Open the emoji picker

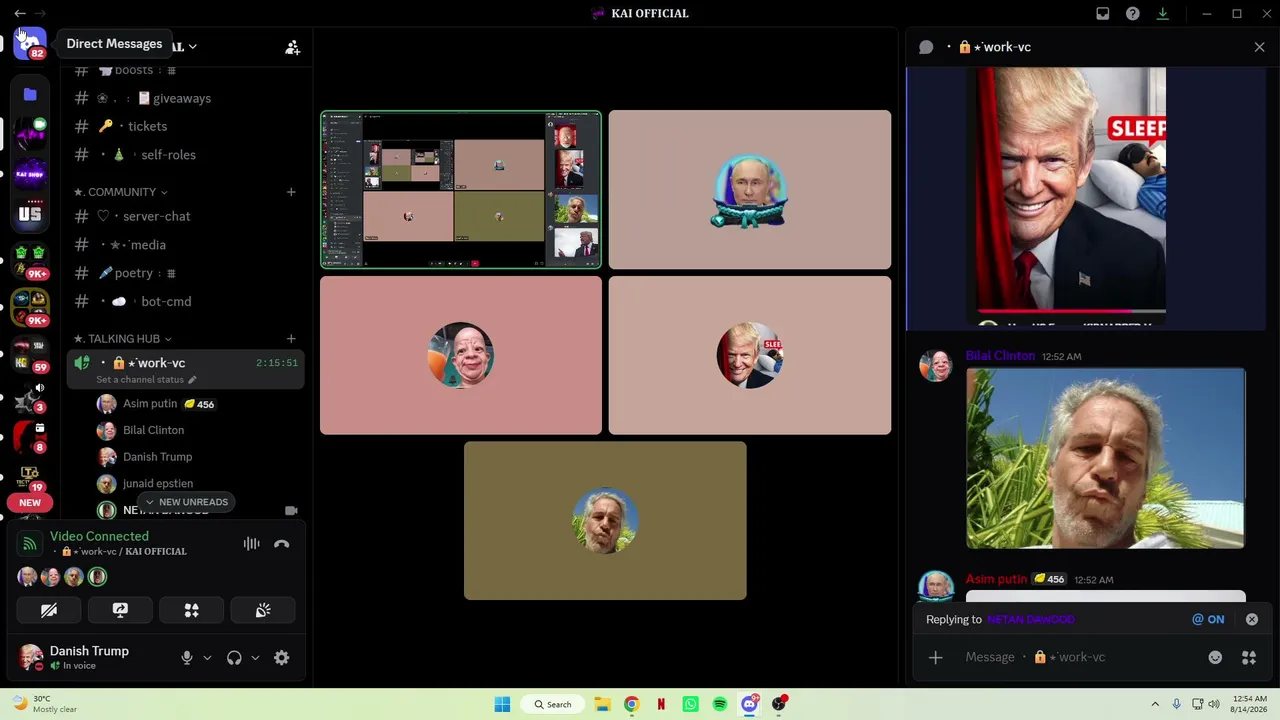pos(1215,657)
